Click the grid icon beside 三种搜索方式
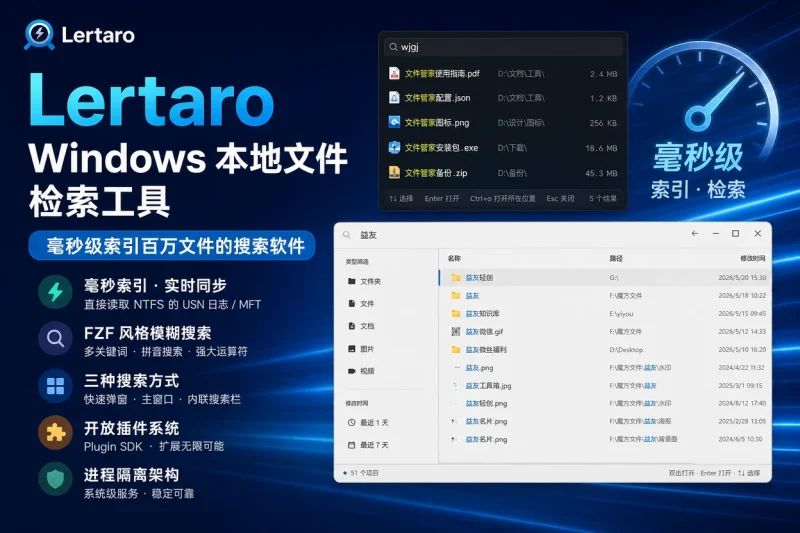Screen dimensions: 800x533 55,386
